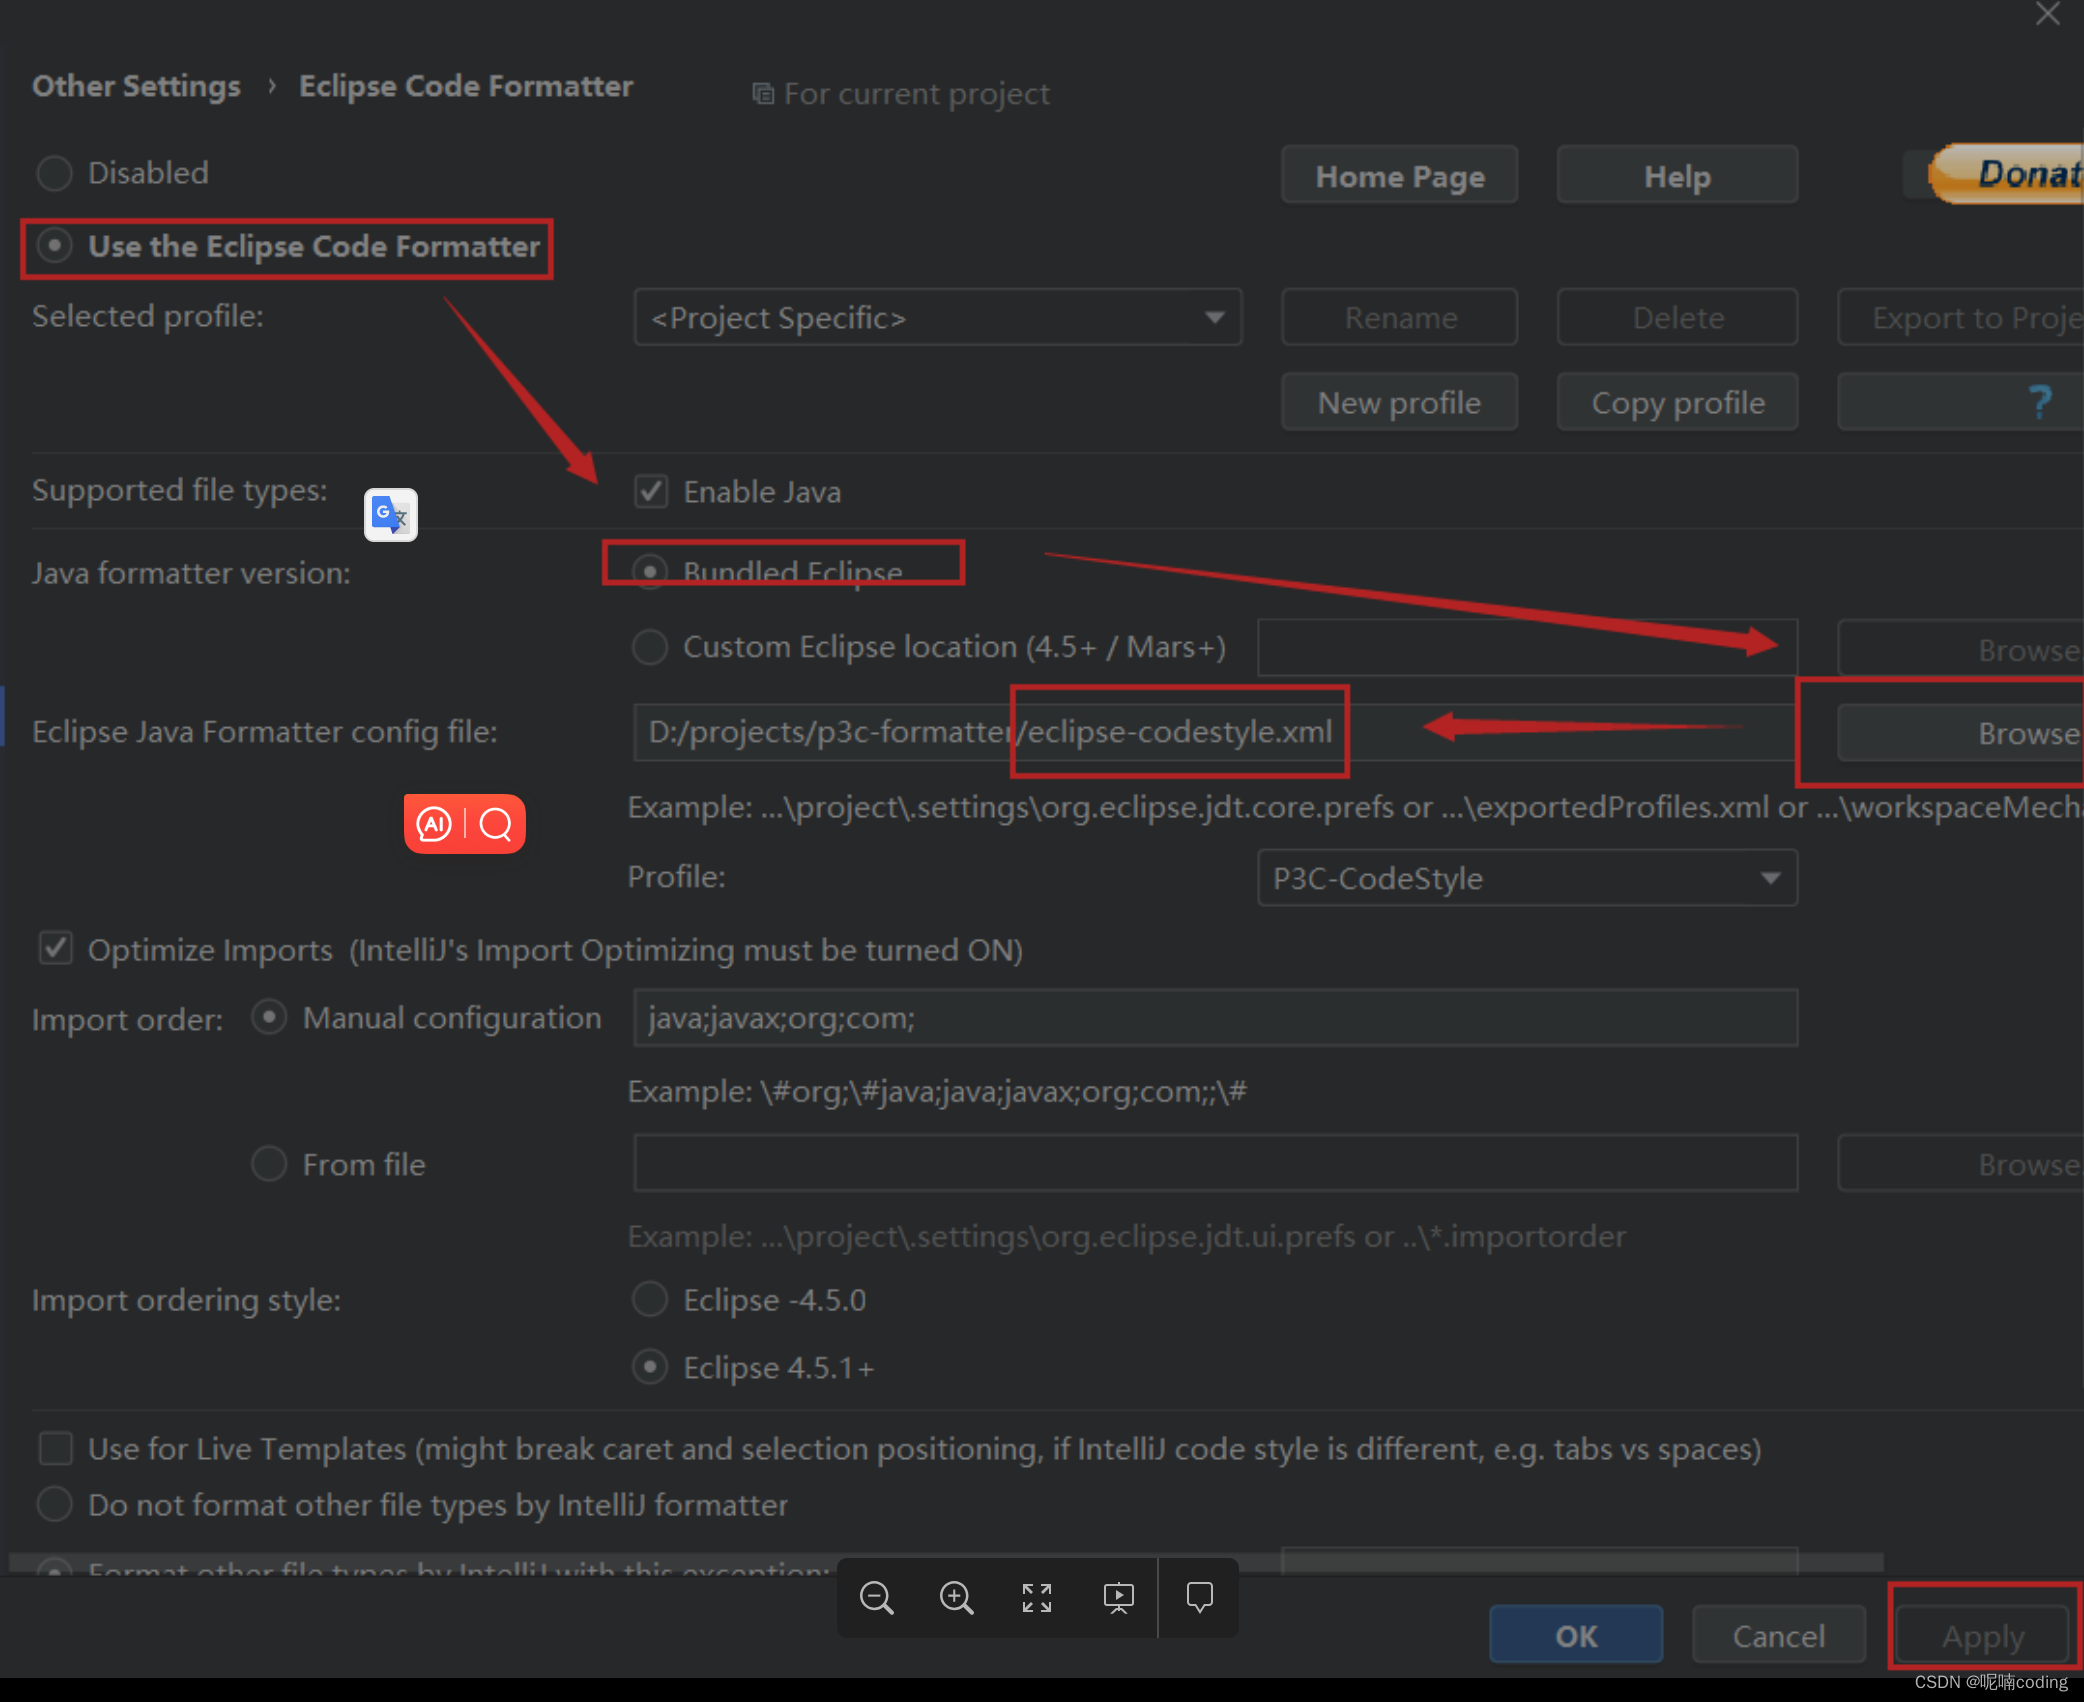Click the Custom Eclipse location path field
Viewport: 2084px width, 1702px height.
[x=1527, y=648]
